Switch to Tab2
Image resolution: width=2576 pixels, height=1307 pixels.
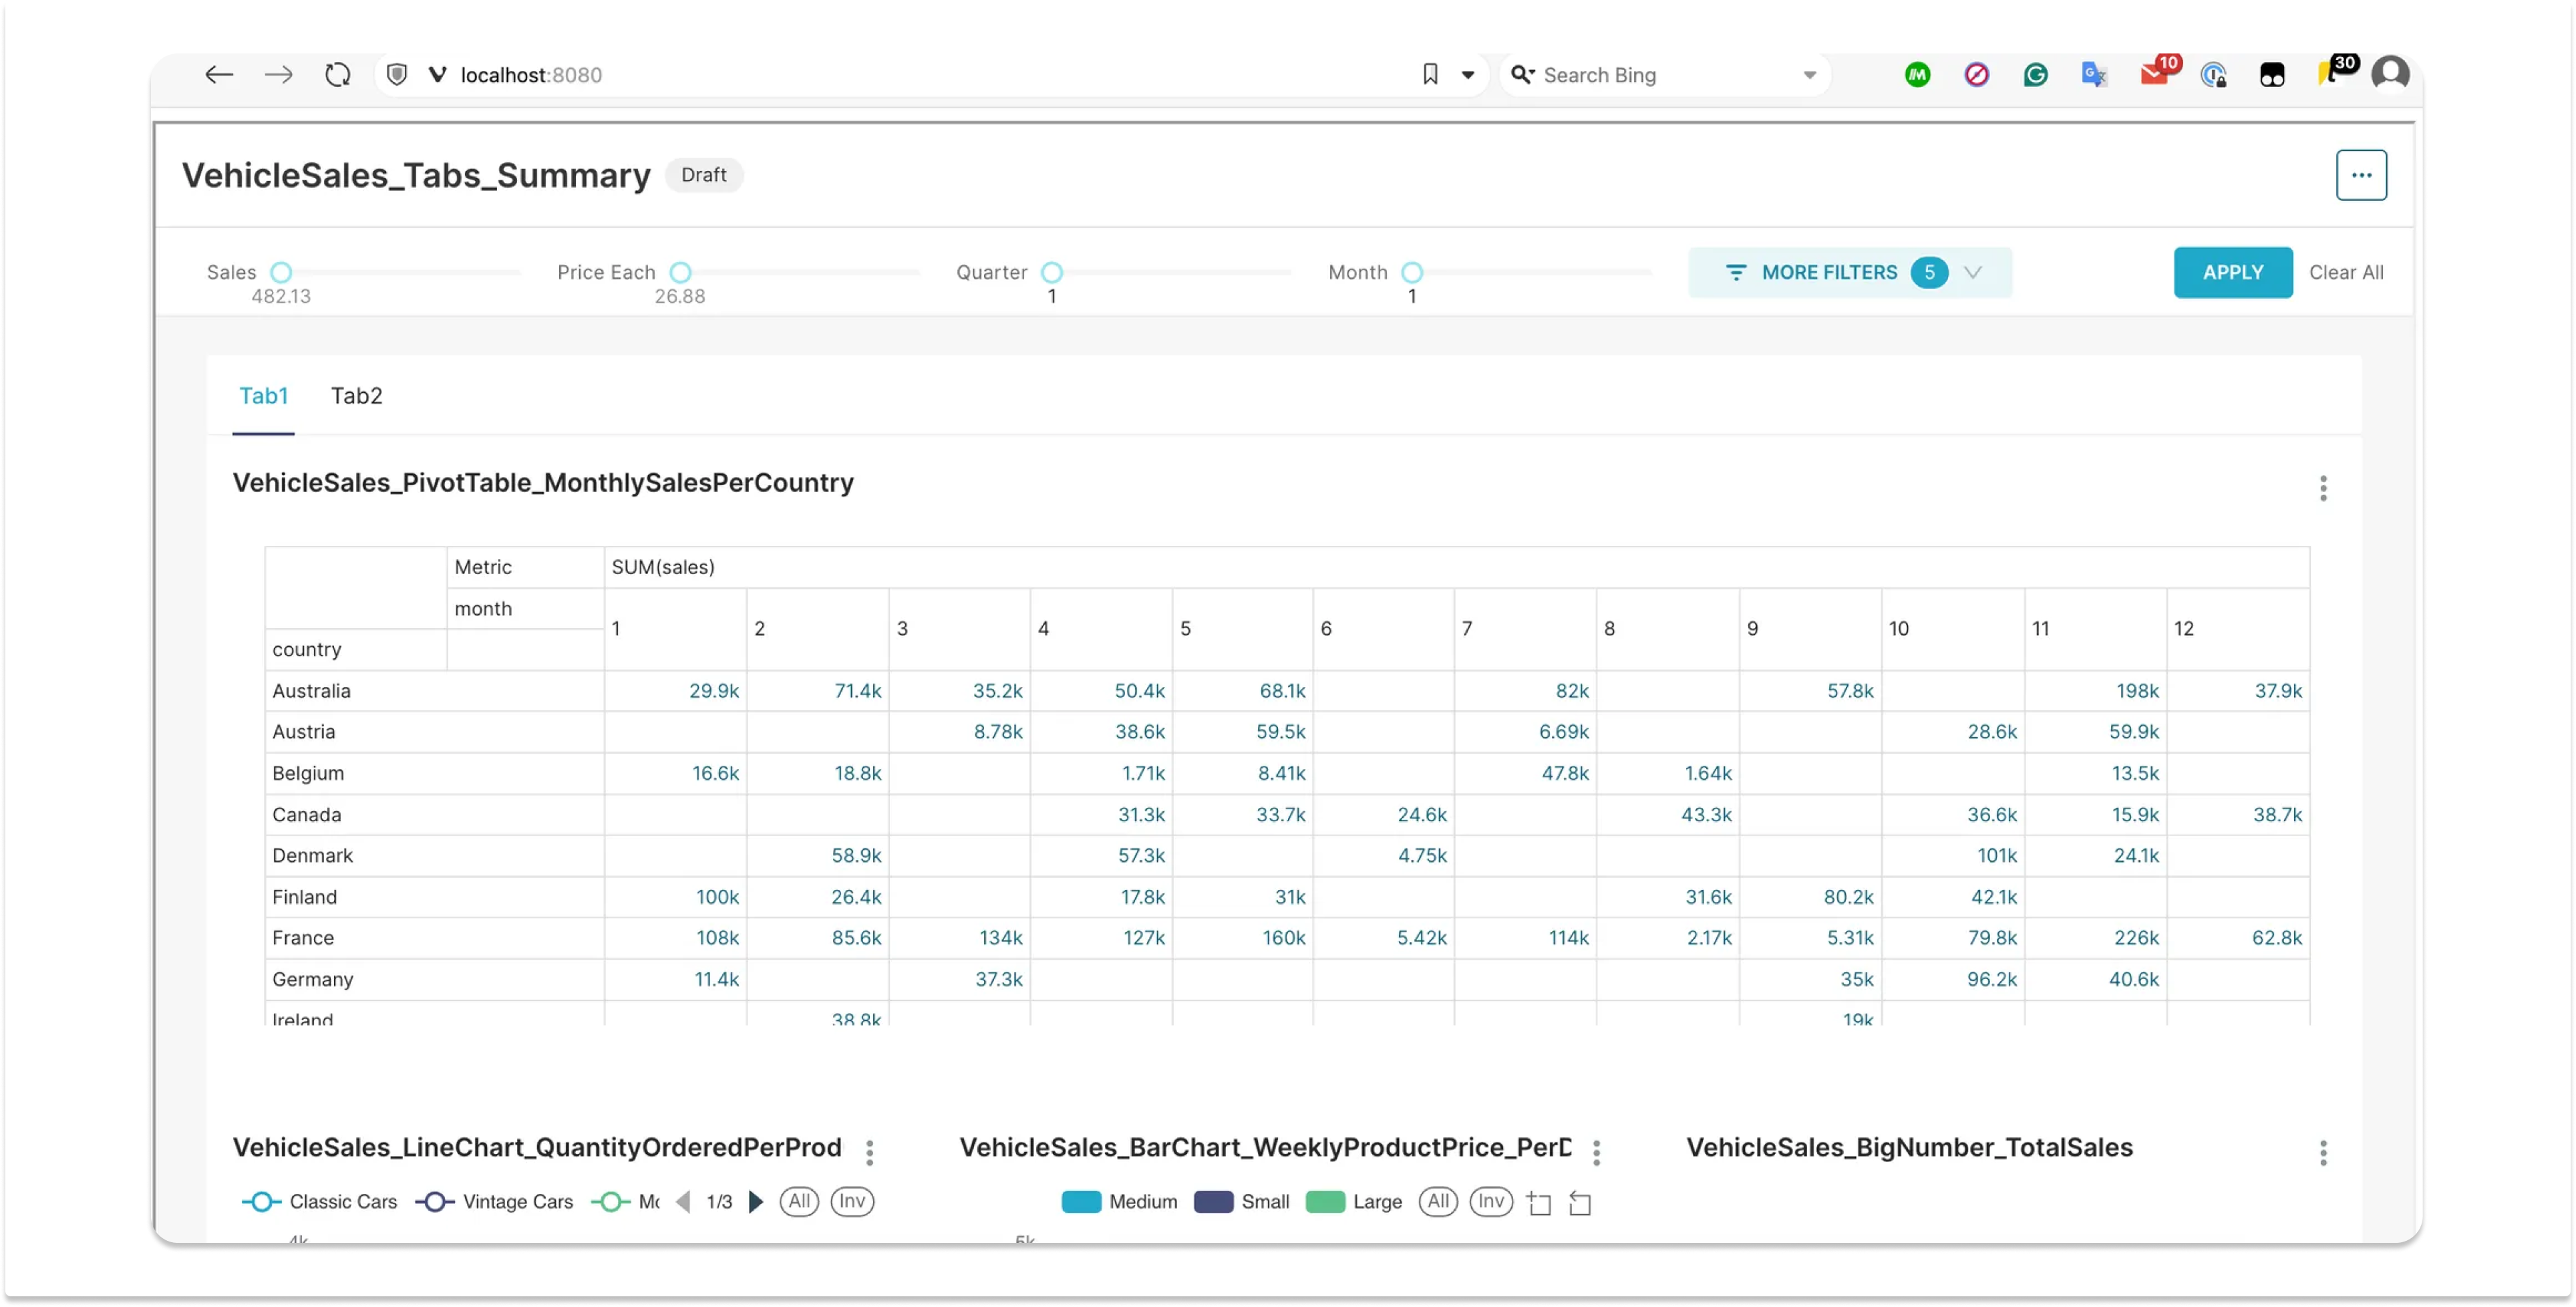pos(356,396)
